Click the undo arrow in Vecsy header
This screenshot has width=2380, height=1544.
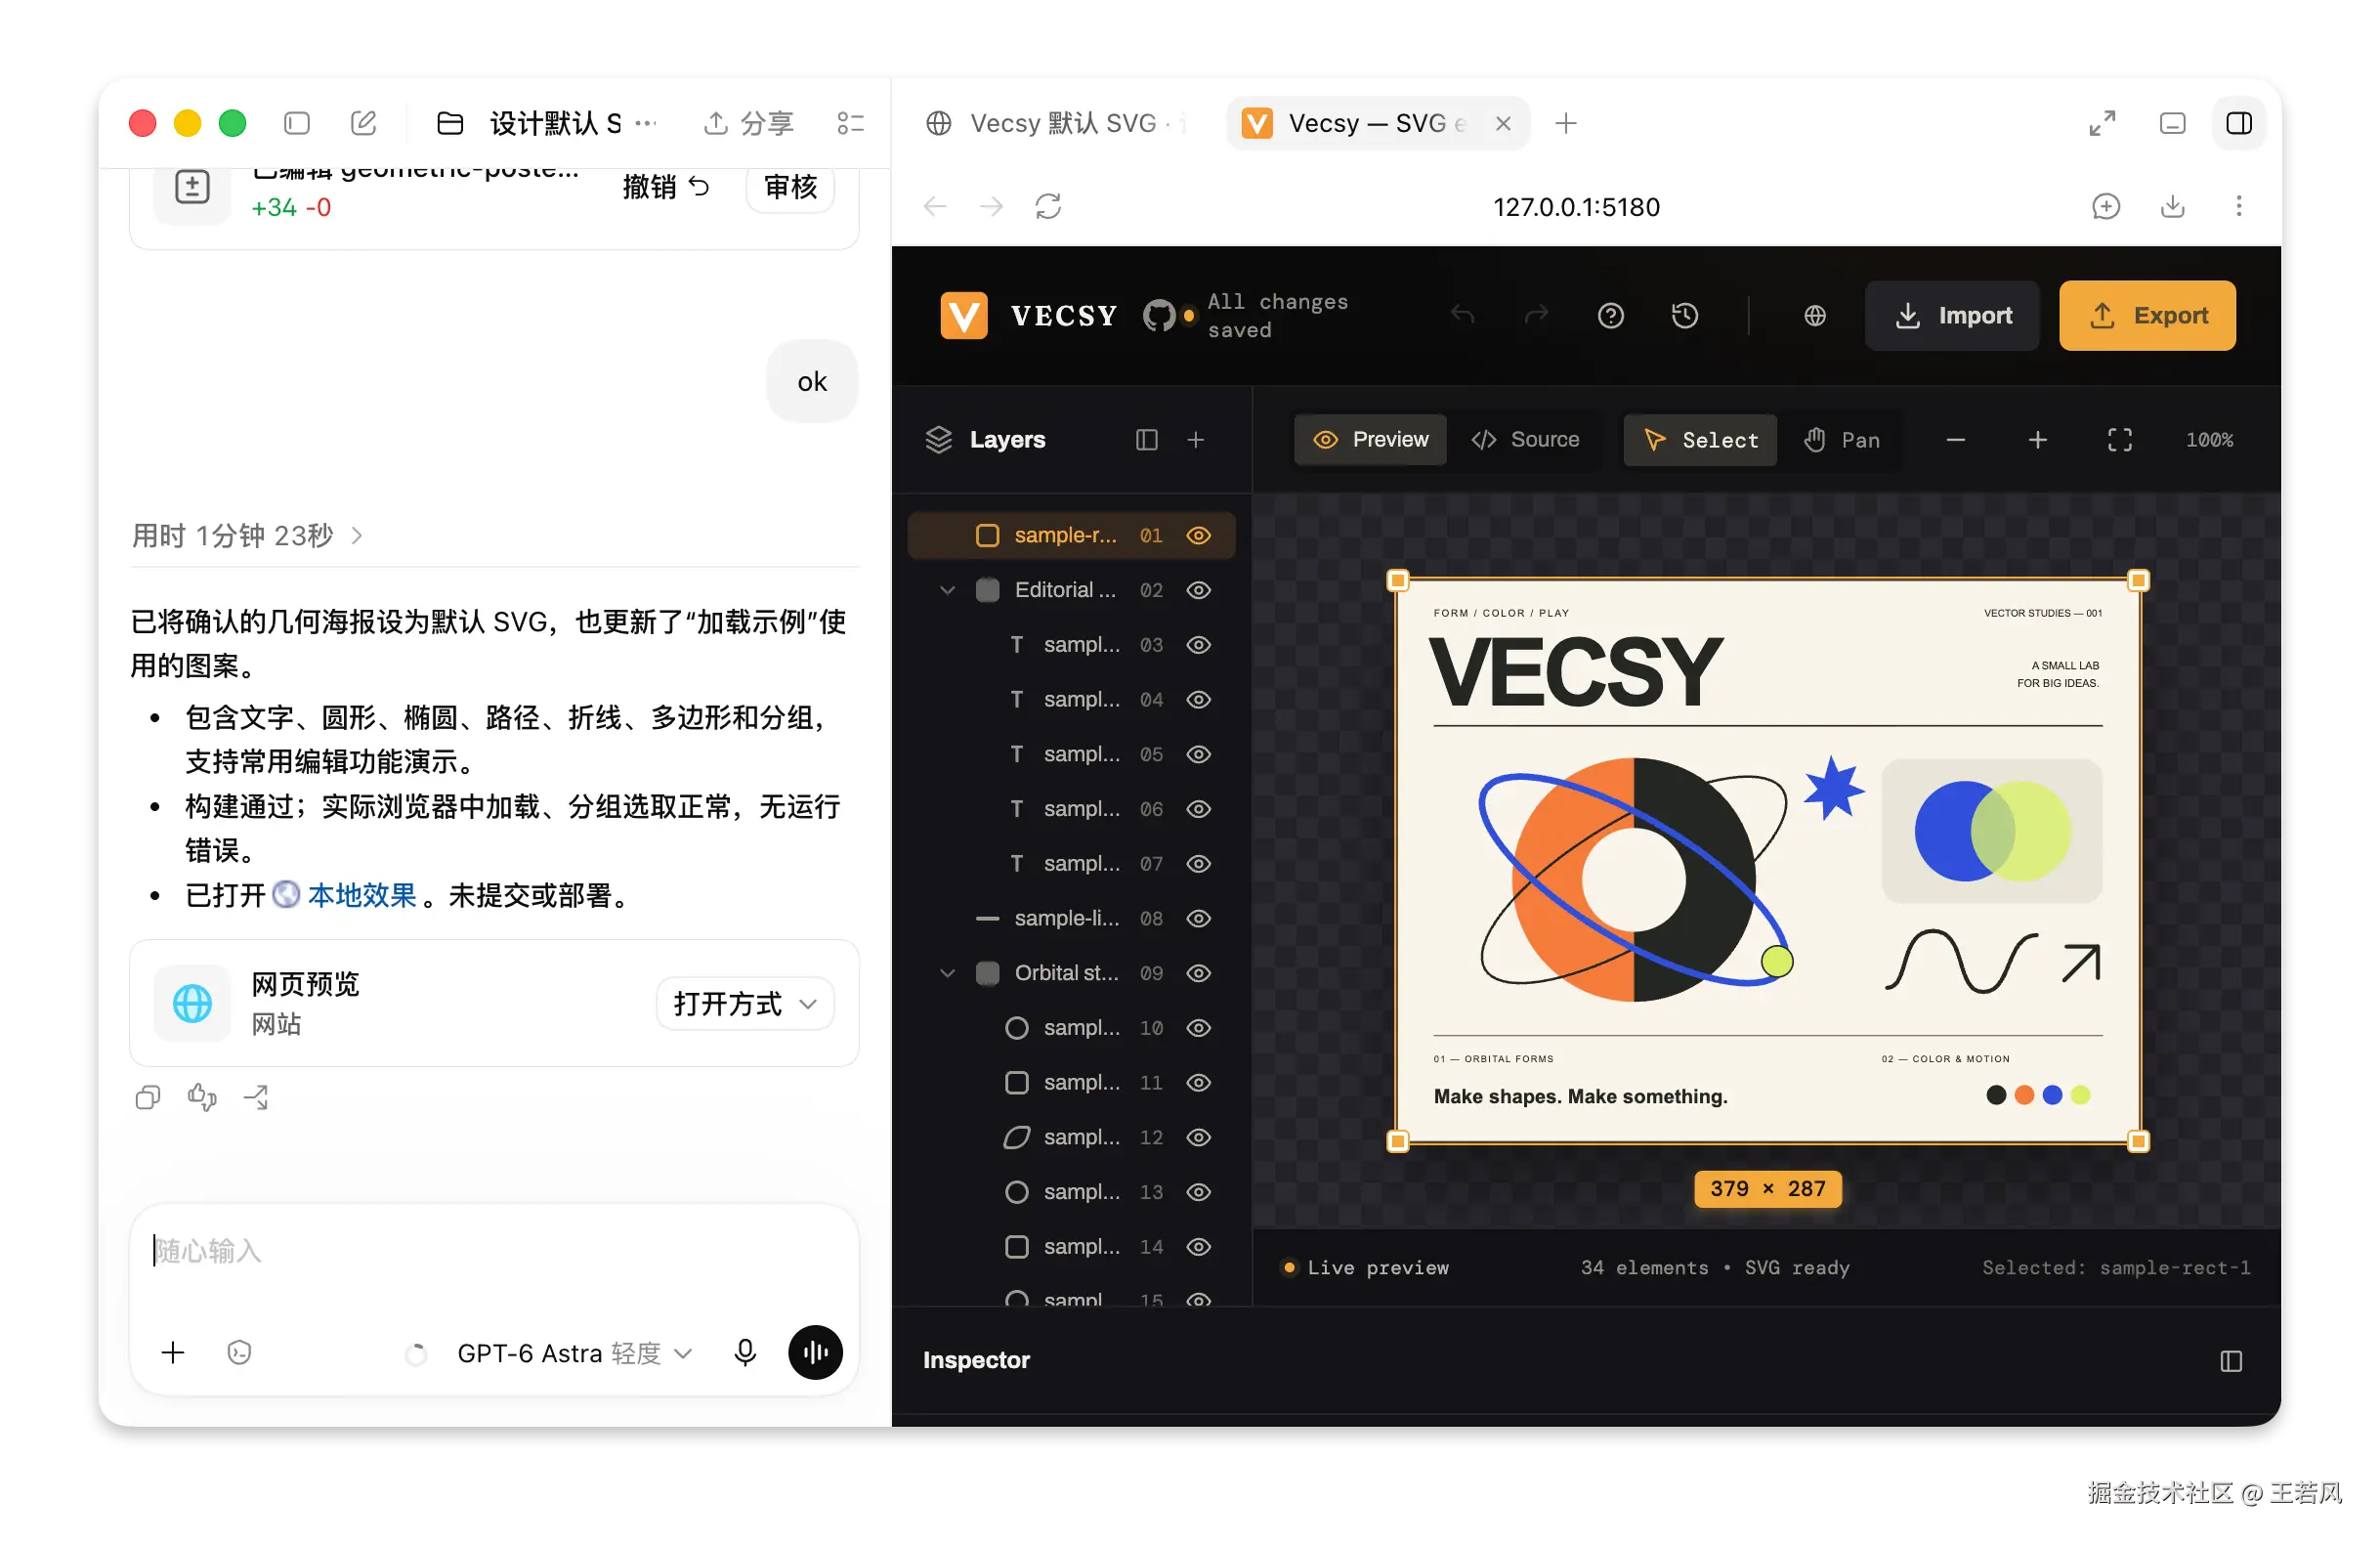[x=1463, y=316]
